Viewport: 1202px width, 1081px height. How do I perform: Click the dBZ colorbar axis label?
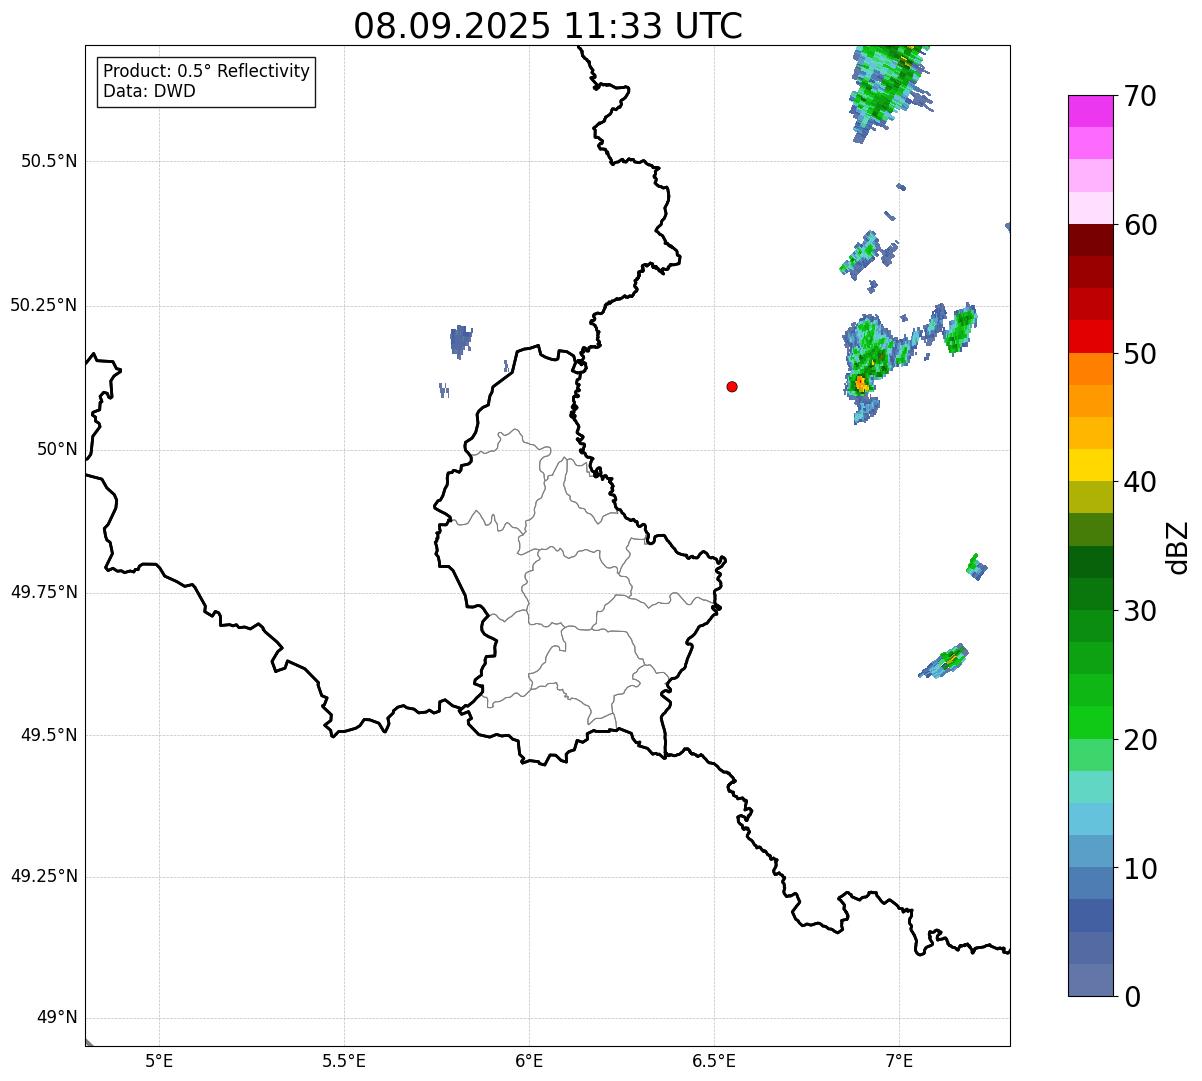[1178, 547]
